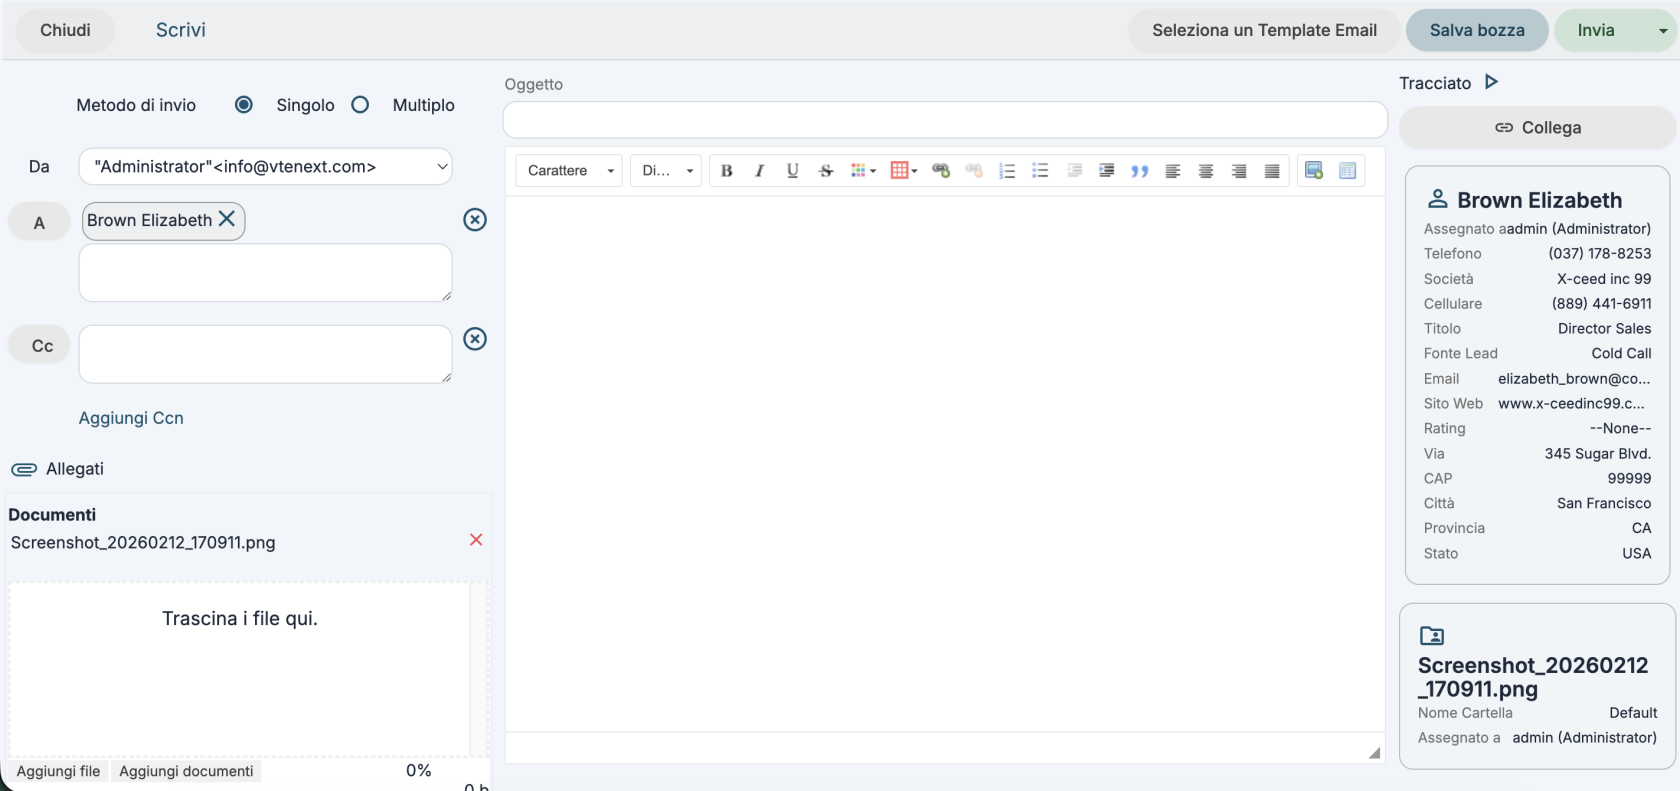The width and height of the screenshot is (1680, 791).
Task: Click the Trascina i file qui drop area
Action: pos(240,668)
